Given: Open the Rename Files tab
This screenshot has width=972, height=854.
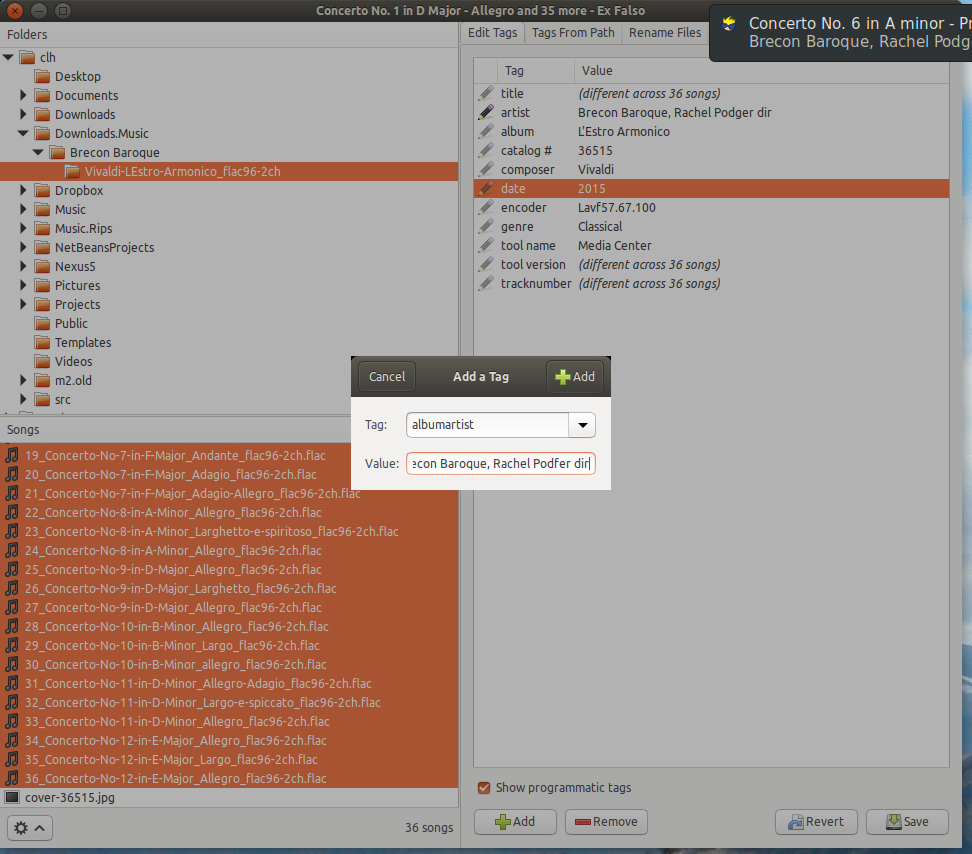Looking at the screenshot, I should coord(664,32).
